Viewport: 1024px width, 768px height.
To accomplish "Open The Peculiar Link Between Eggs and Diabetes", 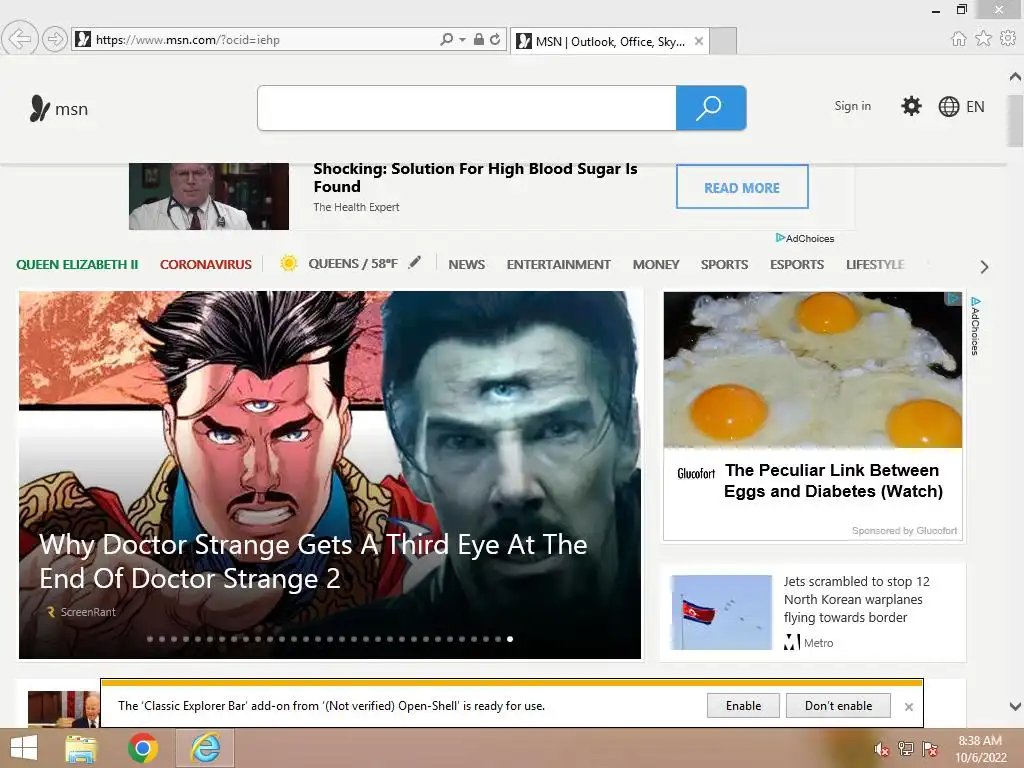I will click(x=833, y=481).
